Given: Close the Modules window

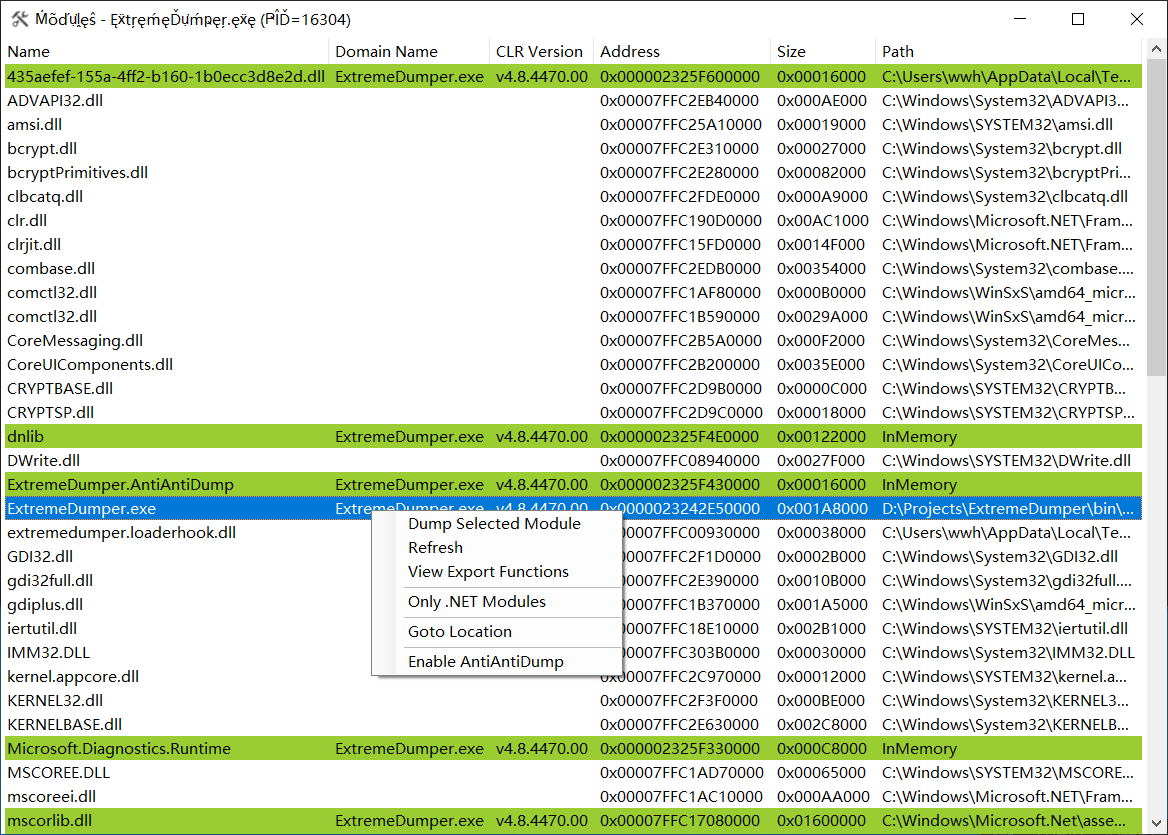Looking at the screenshot, I should (x=1137, y=19).
